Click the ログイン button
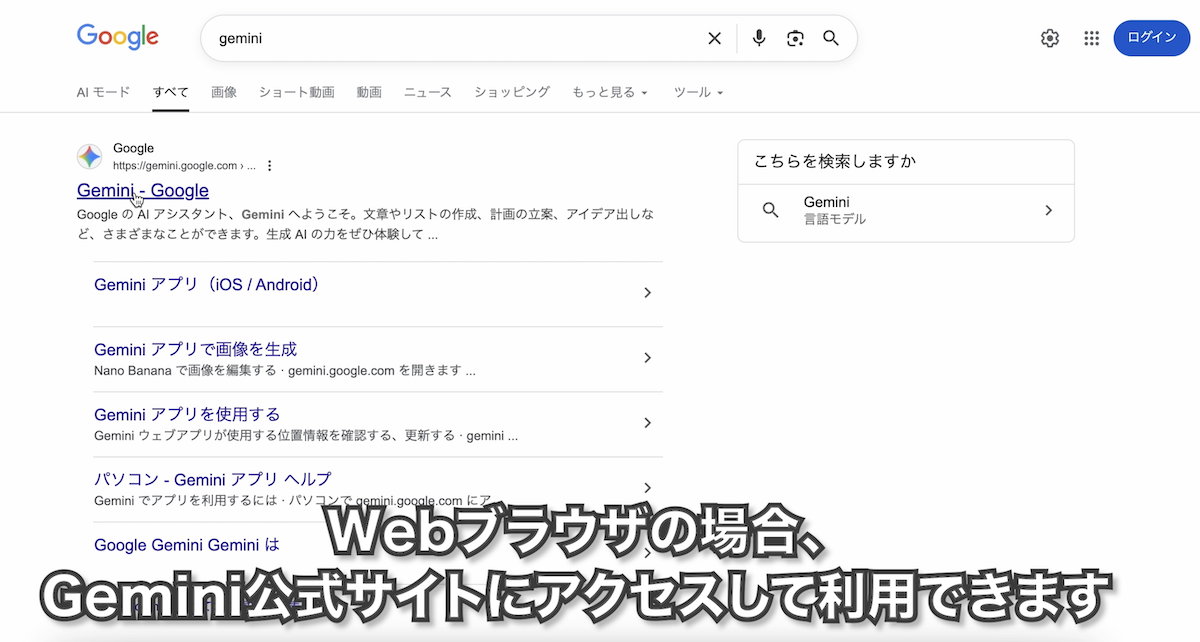 pyautogui.click(x=1151, y=37)
